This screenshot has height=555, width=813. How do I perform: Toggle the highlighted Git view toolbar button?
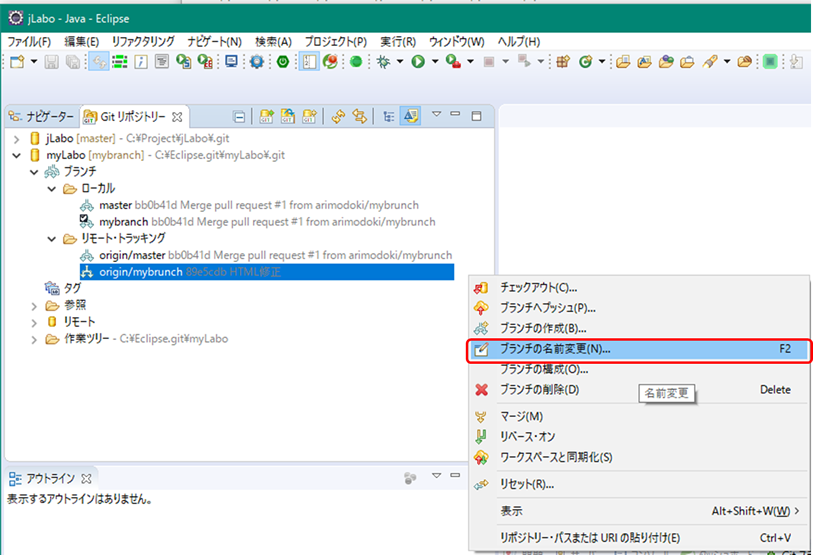coord(411,116)
